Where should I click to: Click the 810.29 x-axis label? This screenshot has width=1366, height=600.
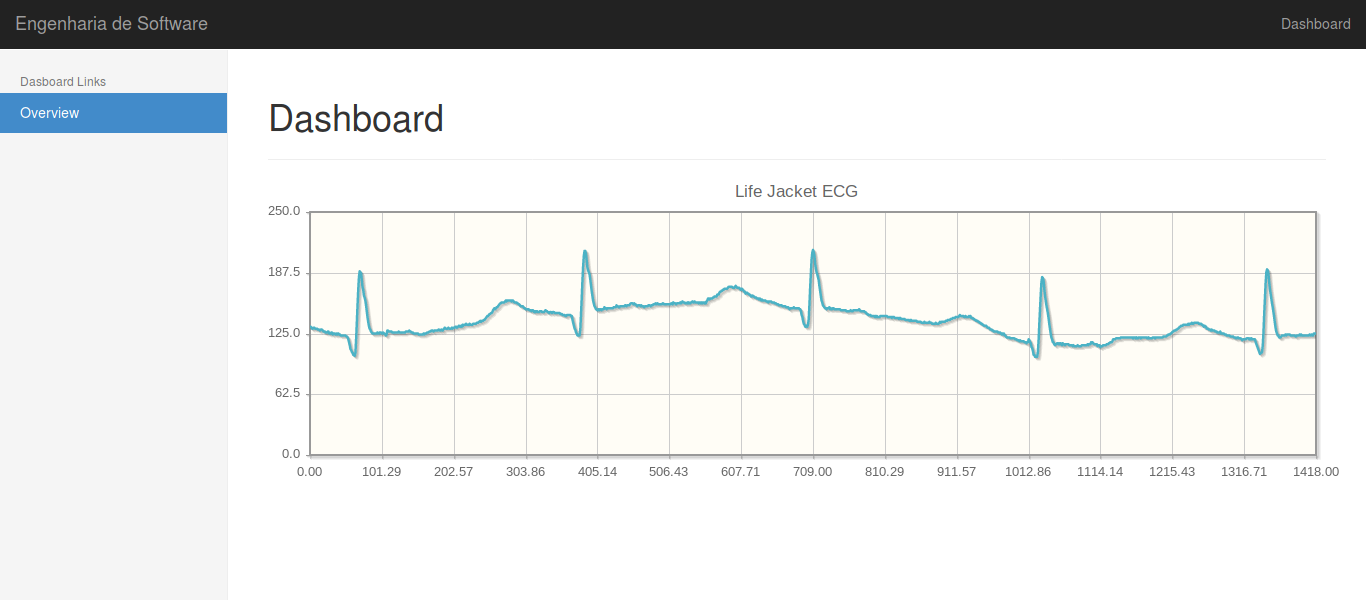coord(885,472)
